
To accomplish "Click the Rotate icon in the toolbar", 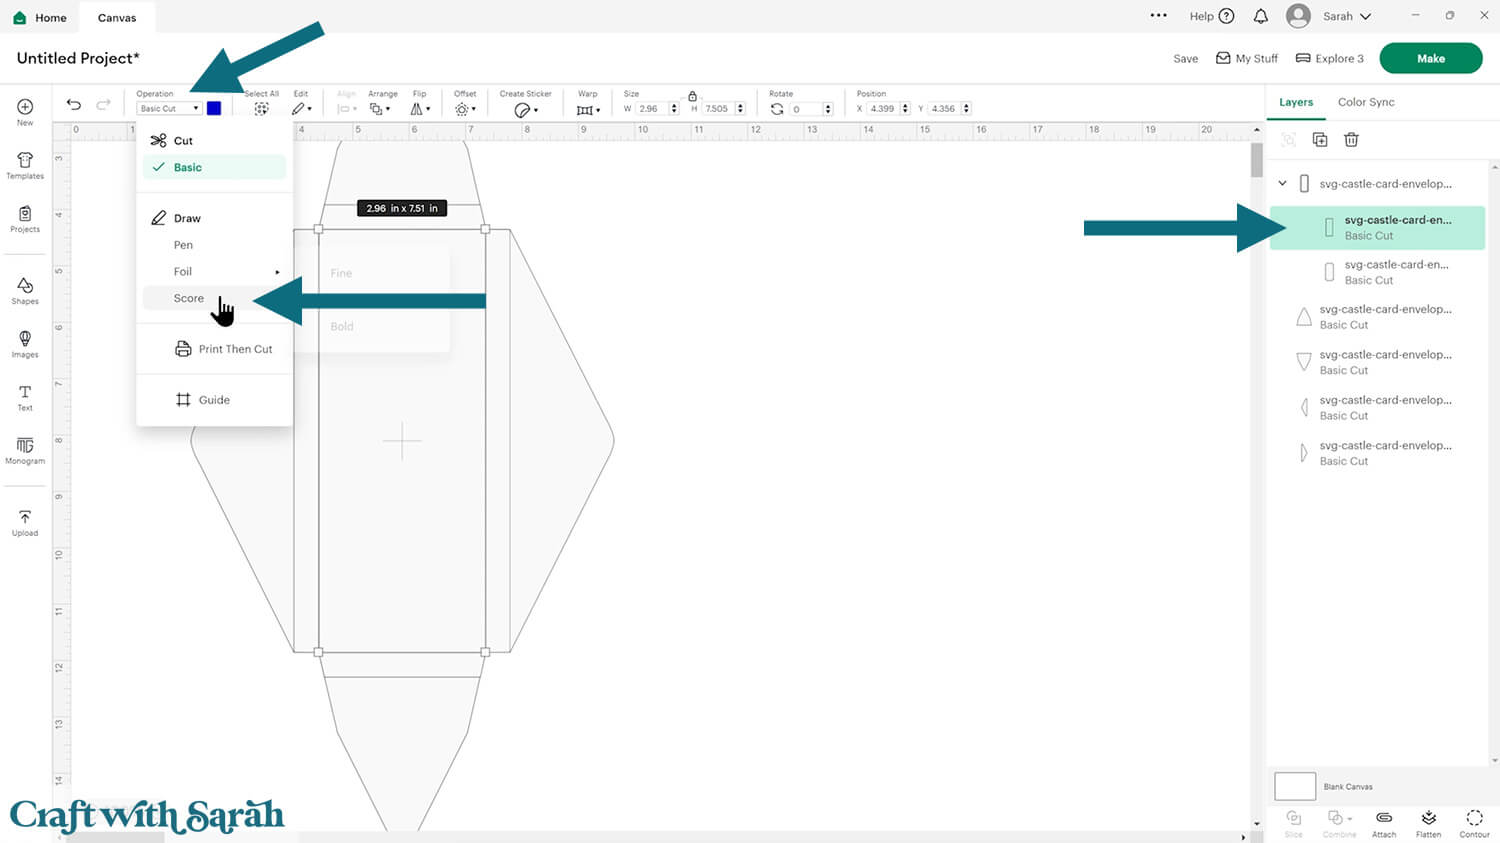I will [777, 109].
